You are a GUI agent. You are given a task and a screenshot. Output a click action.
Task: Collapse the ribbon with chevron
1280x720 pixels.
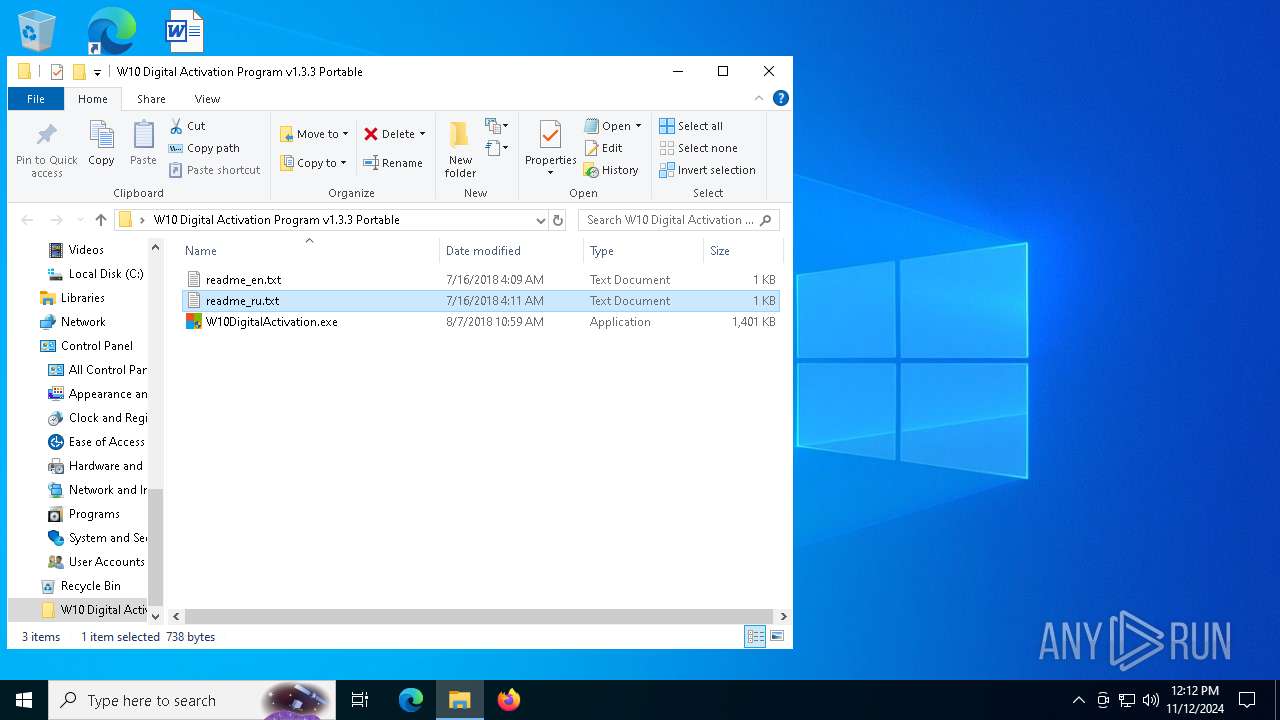coord(759,98)
